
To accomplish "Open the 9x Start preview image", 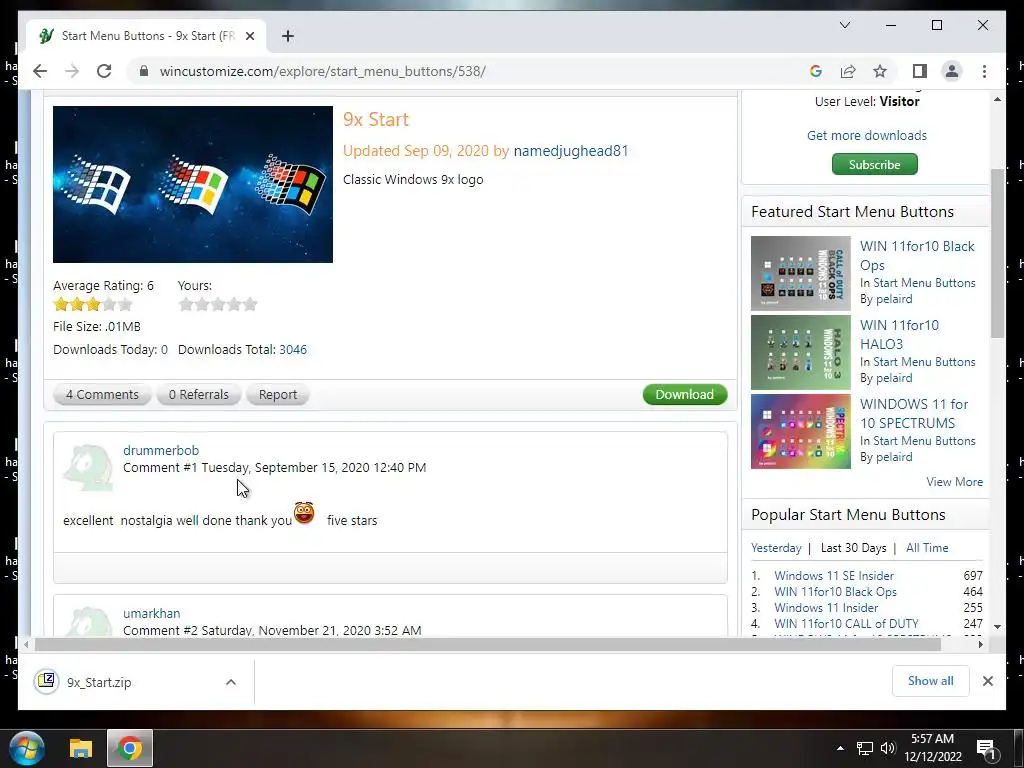I will click(x=193, y=184).
